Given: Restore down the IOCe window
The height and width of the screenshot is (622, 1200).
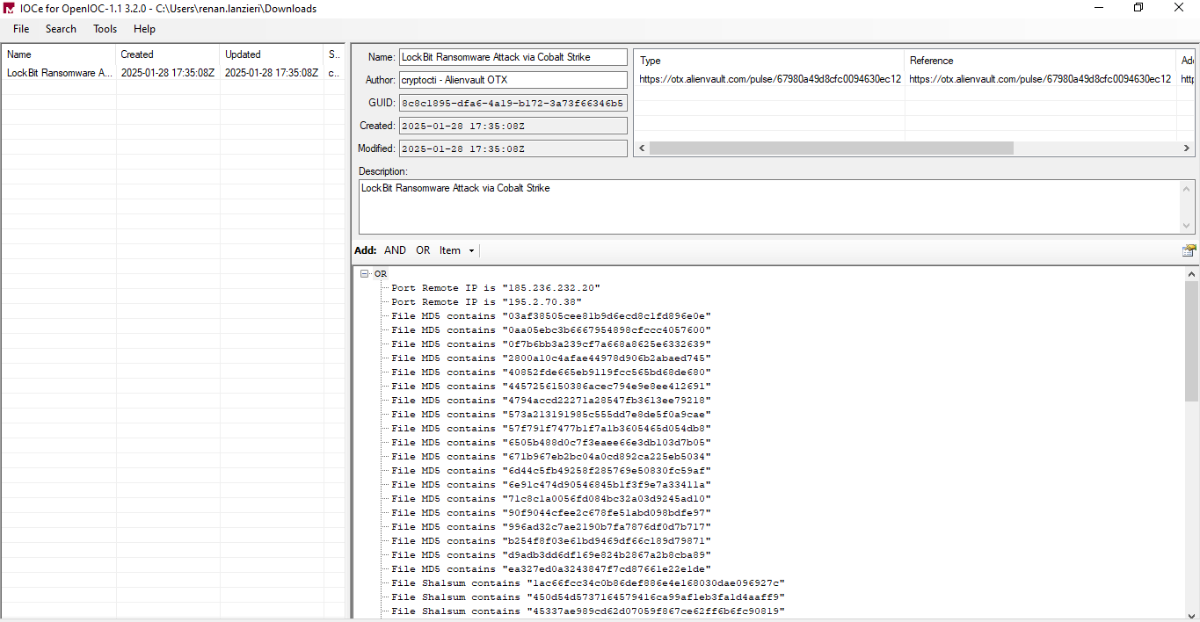Looking at the screenshot, I should coord(1138,8).
